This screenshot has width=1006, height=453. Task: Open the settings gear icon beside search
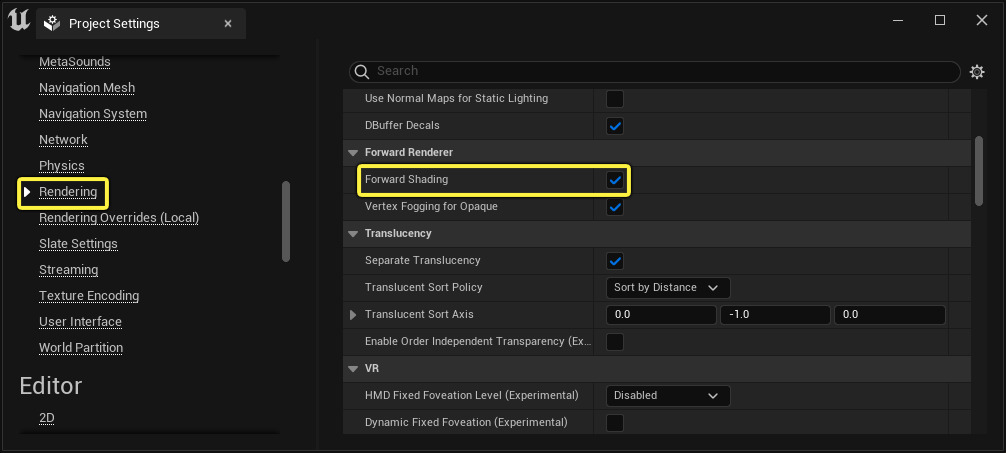977,72
